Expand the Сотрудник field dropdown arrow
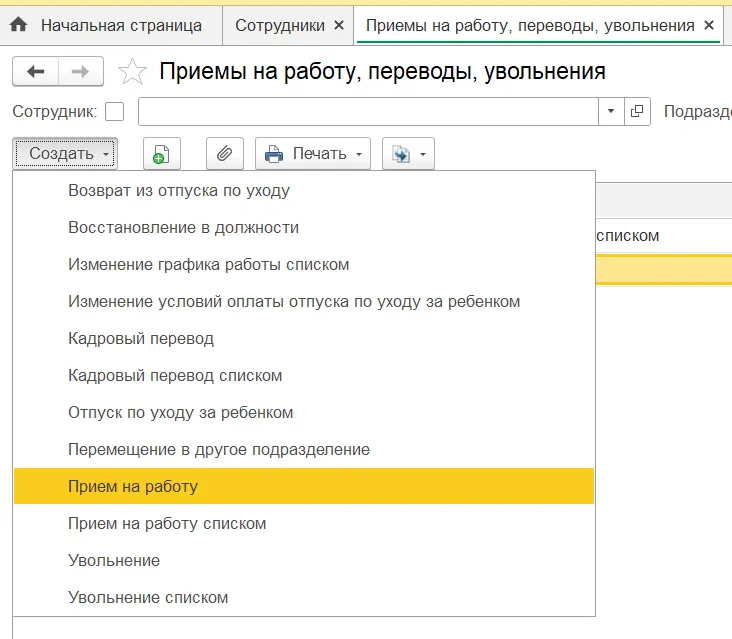This screenshot has width=732, height=639. (x=611, y=111)
